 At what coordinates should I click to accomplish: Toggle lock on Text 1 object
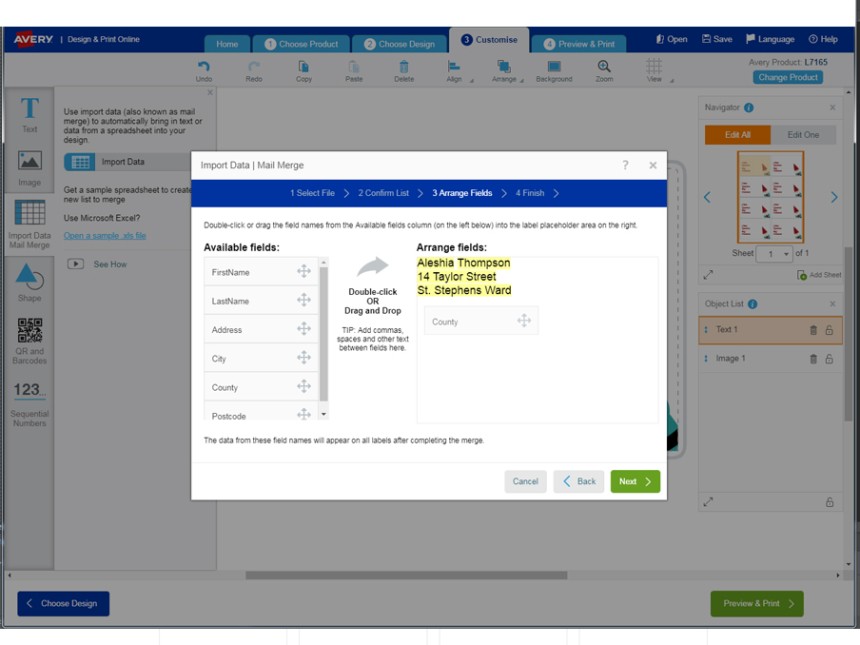829,330
